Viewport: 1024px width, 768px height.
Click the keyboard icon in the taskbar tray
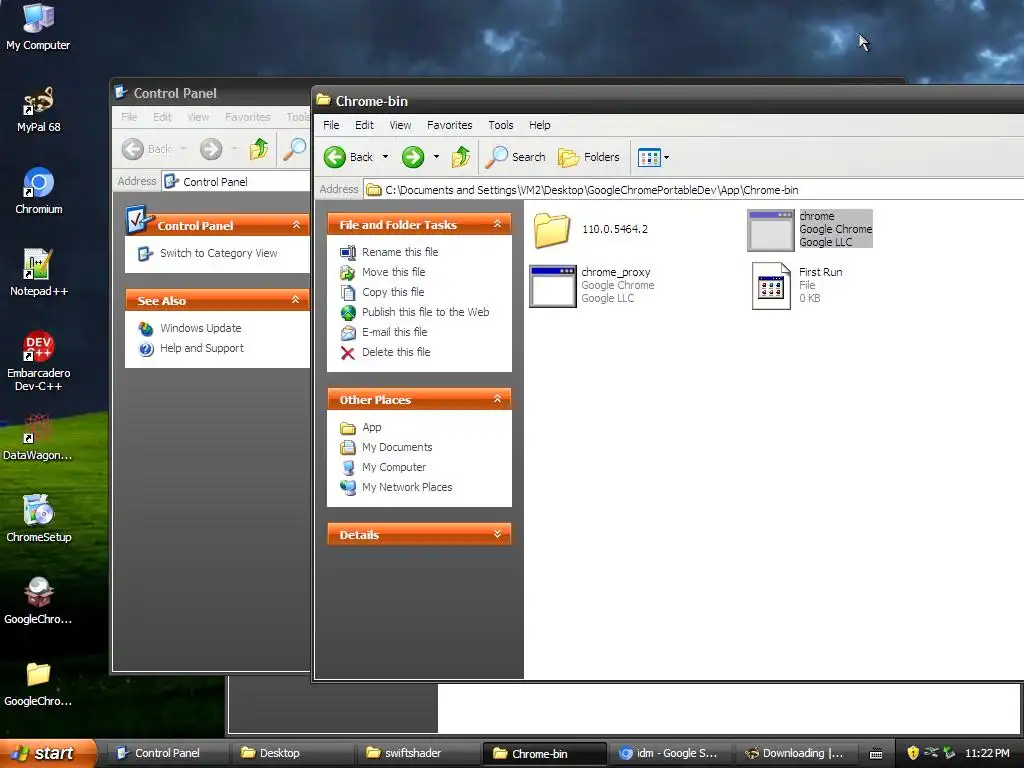876,754
